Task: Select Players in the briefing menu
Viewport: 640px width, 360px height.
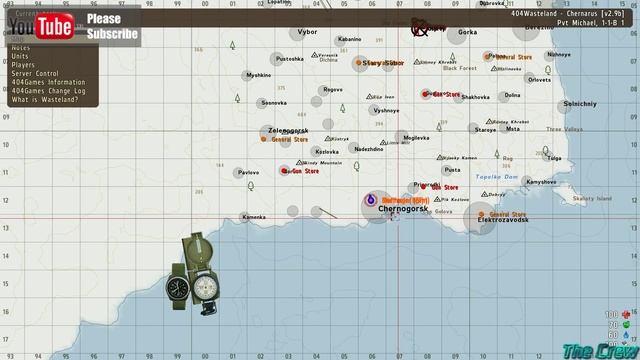Action: click(23, 65)
